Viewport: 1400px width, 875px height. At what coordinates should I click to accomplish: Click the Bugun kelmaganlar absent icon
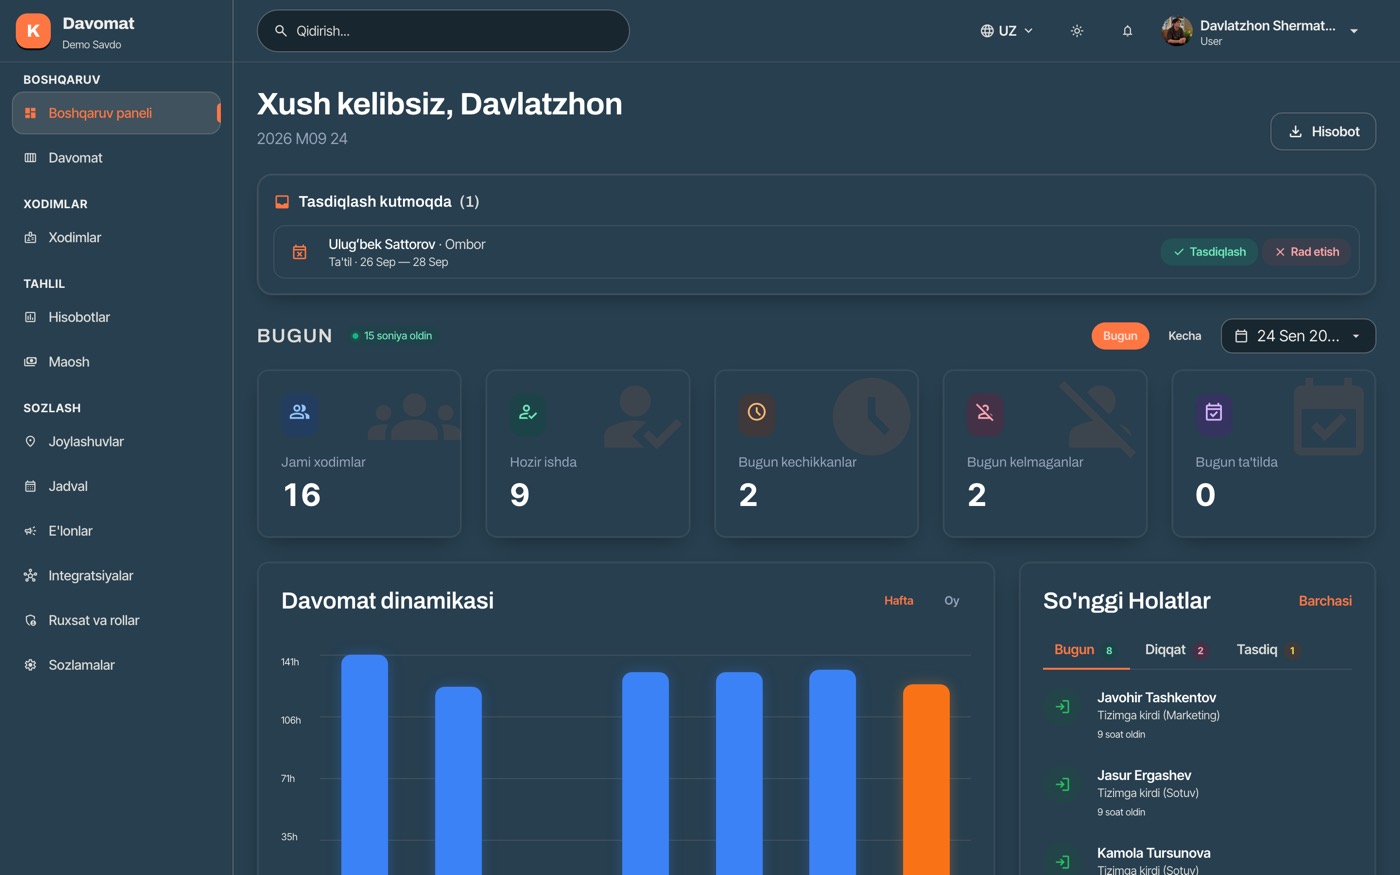click(x=985, y=412)
